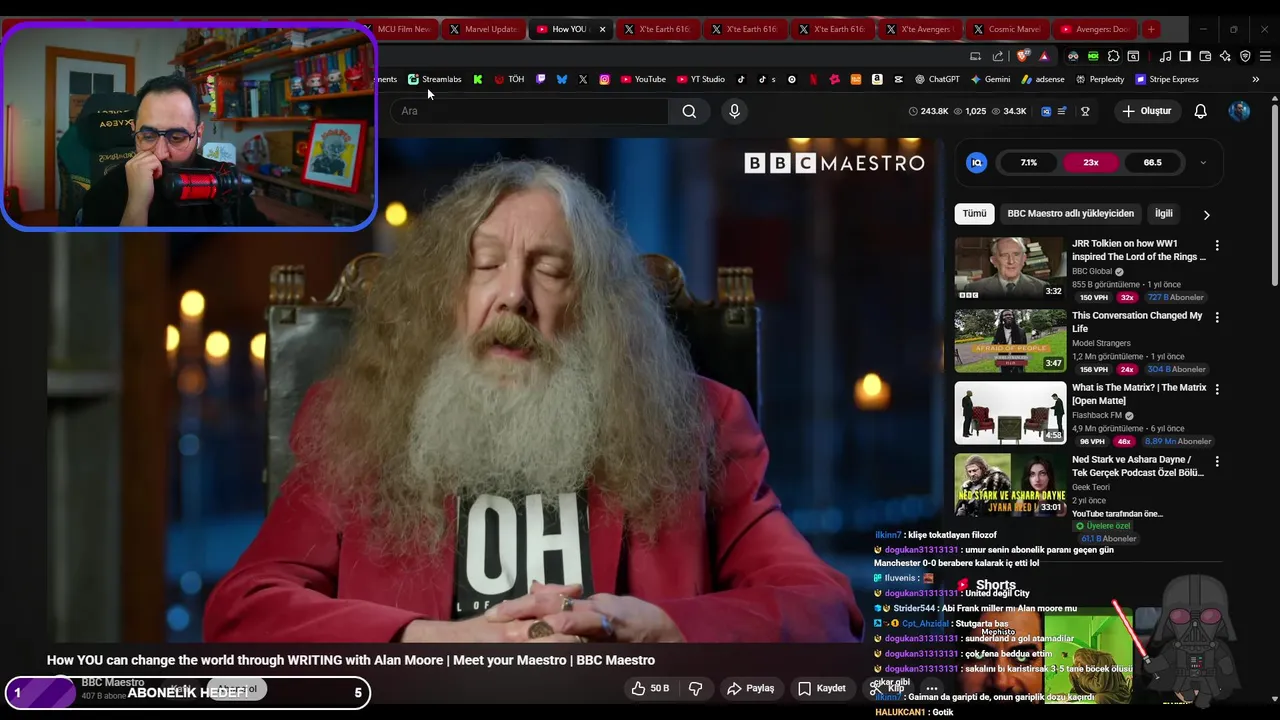The width and height of the screenshot is (1280, 720).
Task: Expand the extension stats dropdown arrow
Action: click(1203, 162)
